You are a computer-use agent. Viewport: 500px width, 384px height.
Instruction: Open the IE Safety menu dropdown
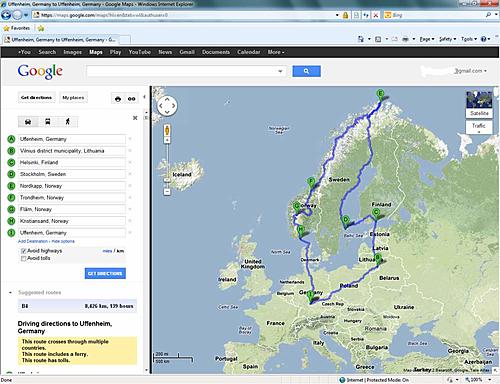point(447,39)
